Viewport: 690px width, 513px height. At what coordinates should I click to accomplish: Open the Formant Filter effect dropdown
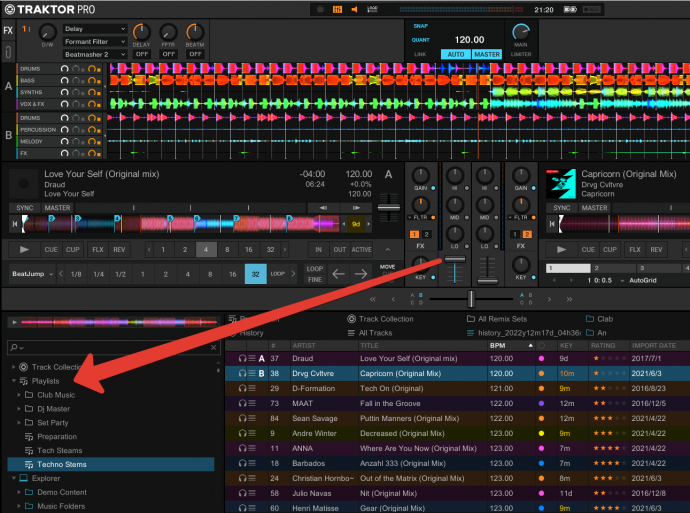(95, 42)
